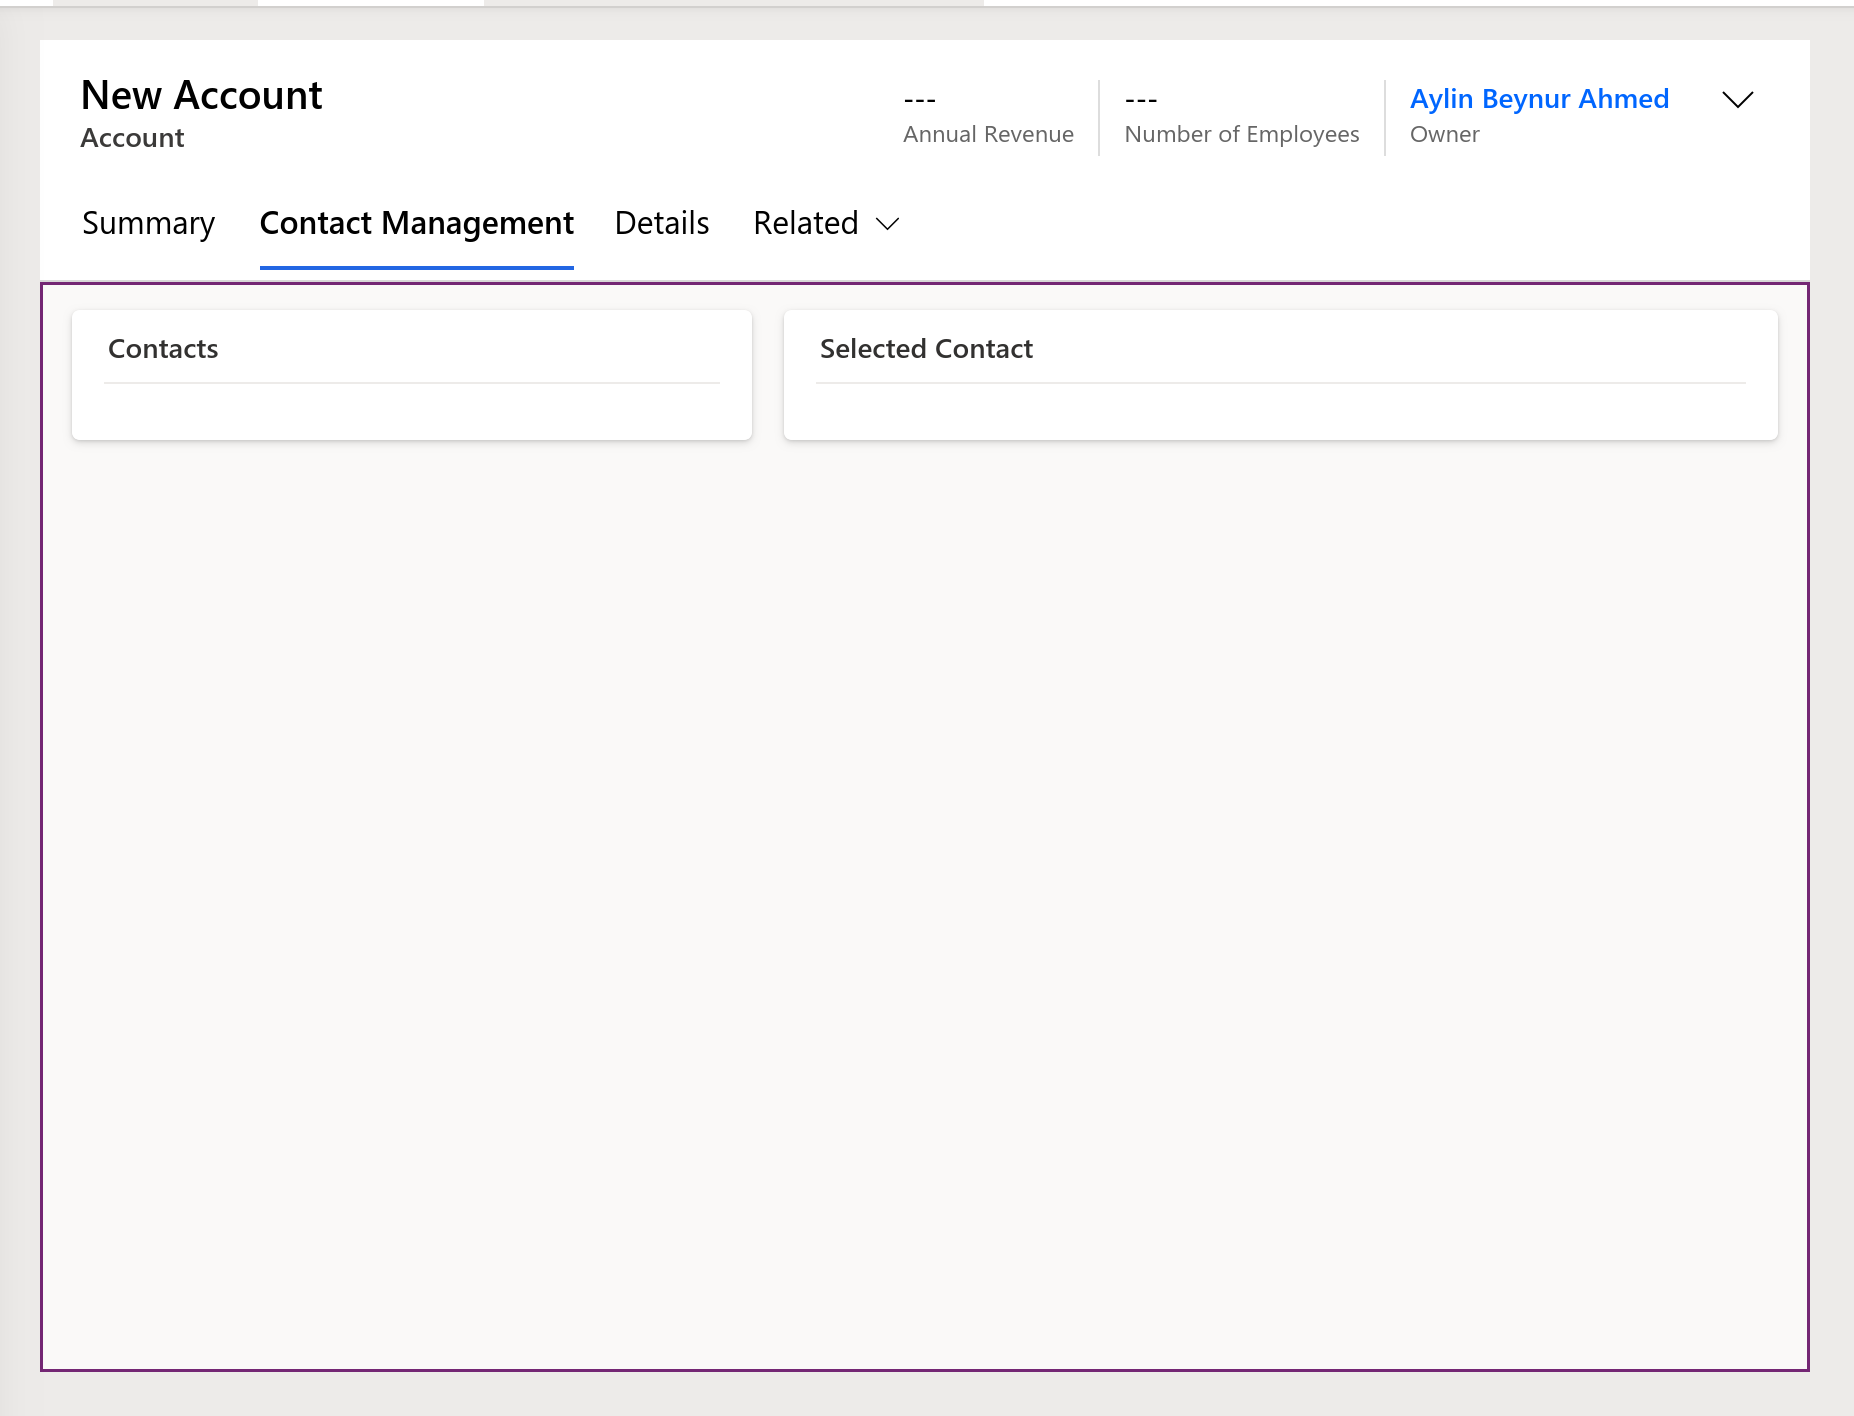
Task: Click the New Account title
Action: (201, 94)
